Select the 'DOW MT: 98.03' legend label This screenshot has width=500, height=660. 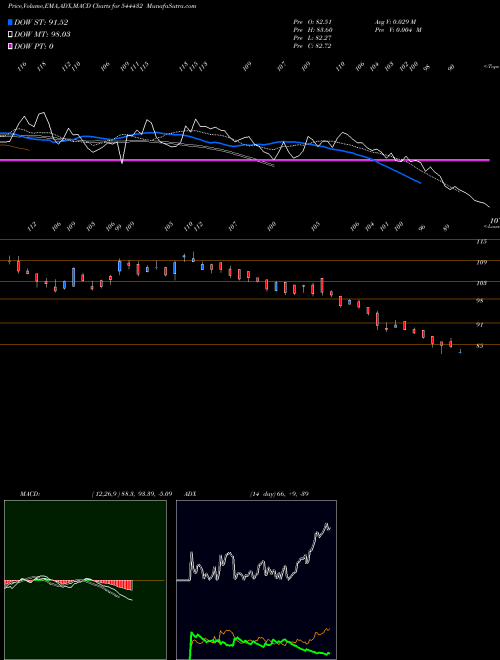[42, 34]
